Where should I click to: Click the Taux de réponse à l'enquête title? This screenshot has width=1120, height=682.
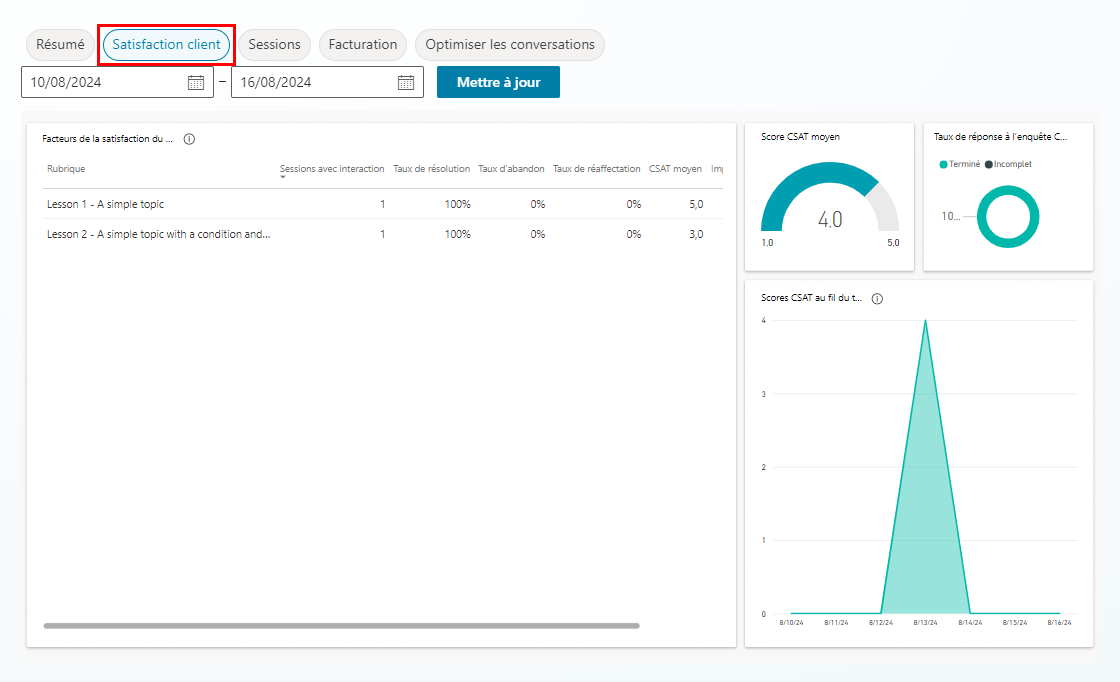point(1000,136)
